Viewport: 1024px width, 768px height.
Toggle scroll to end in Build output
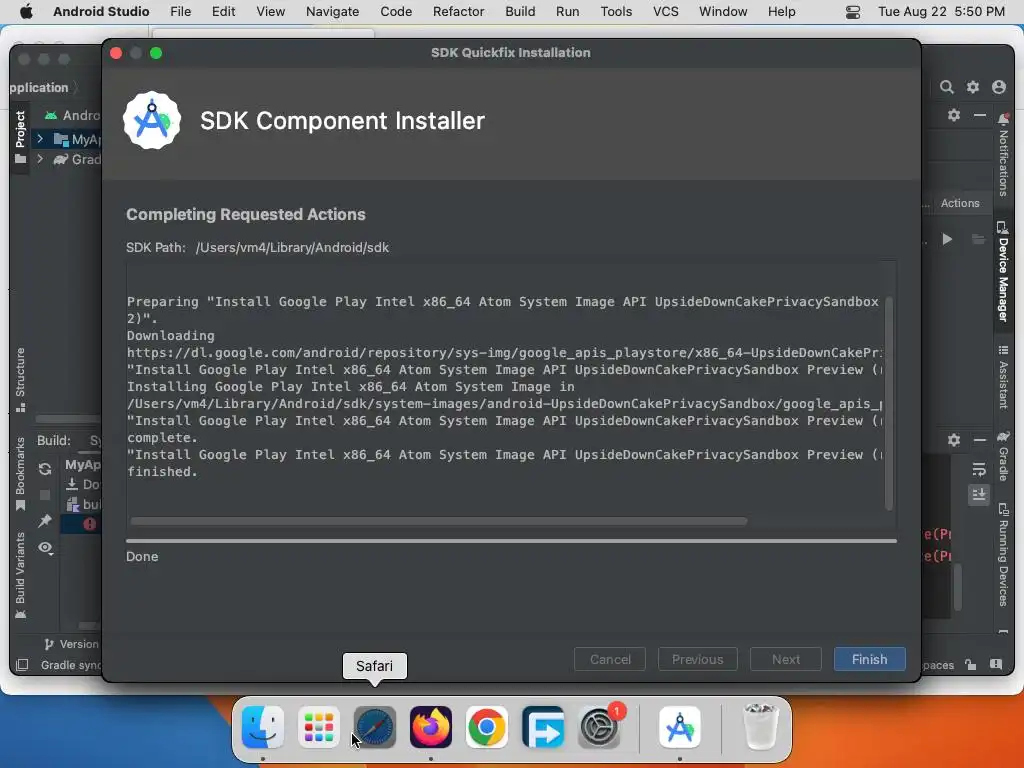(x=978, y=494)
